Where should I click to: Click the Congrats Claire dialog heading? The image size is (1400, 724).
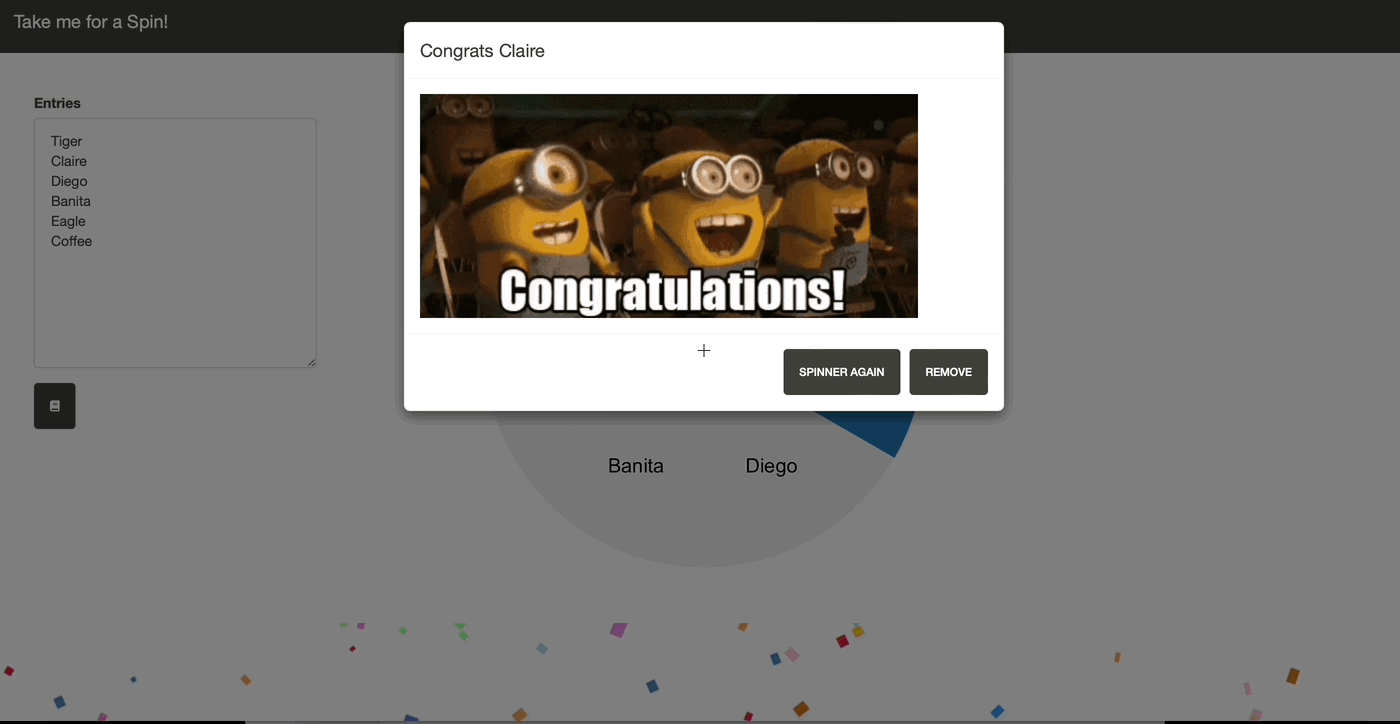click(482, 51)
